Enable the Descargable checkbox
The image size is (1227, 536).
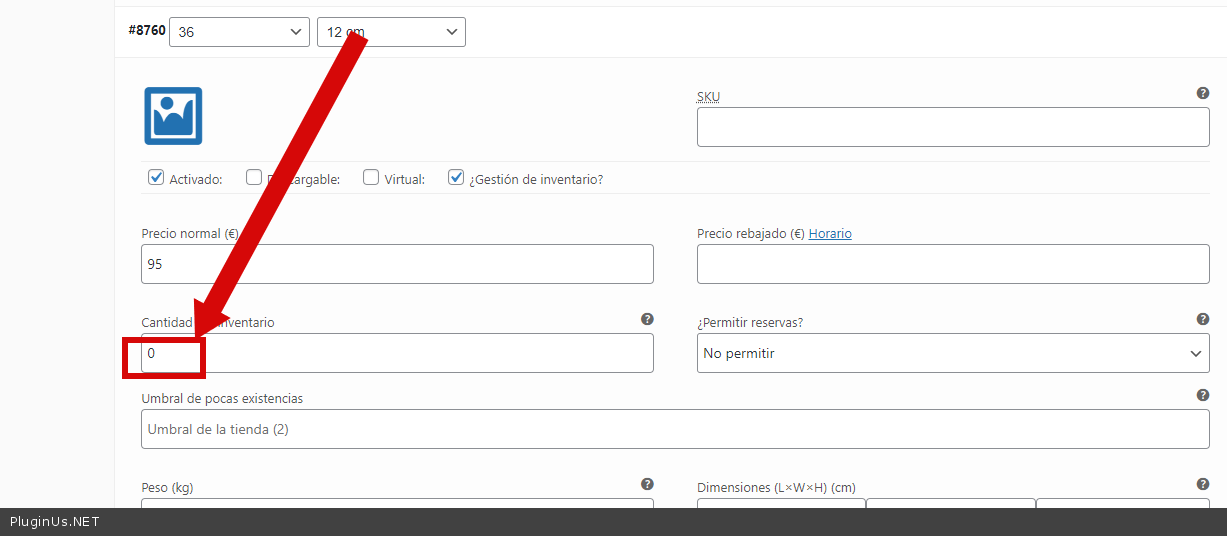point(254,178)
